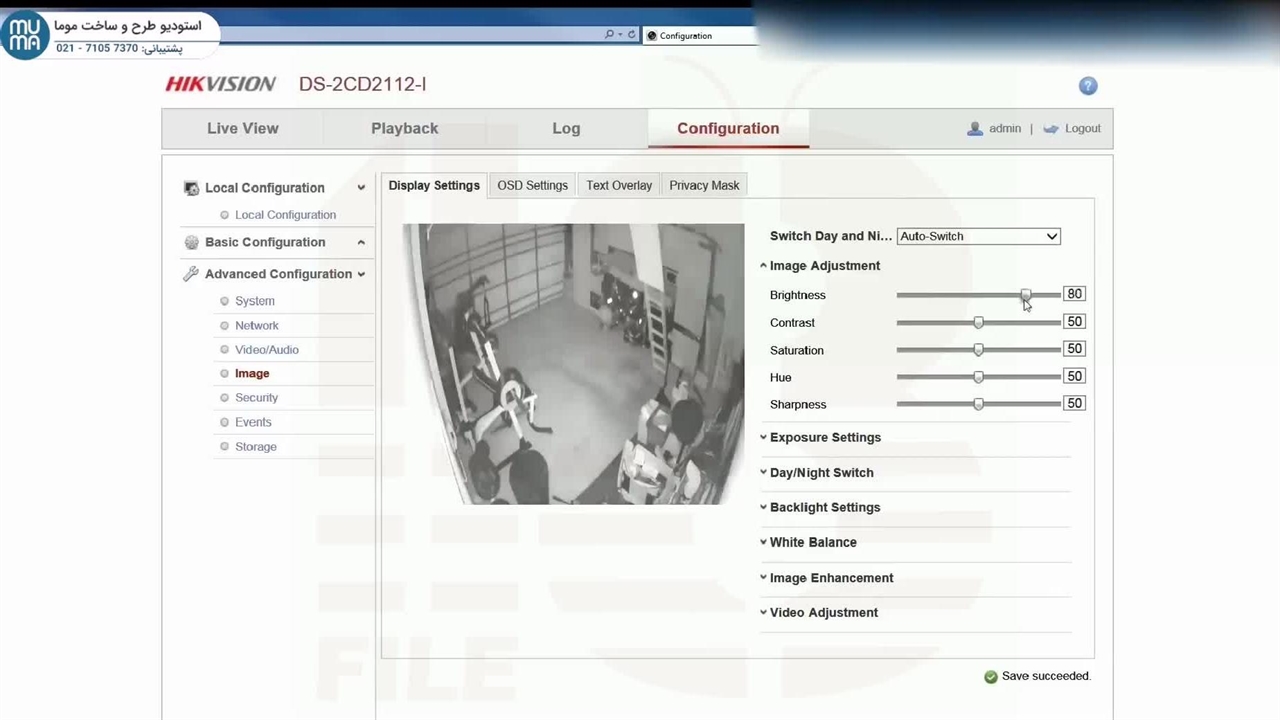Click the Contrast slider handle
This screenshot has width=1280, height=720.
click(978, 322)
